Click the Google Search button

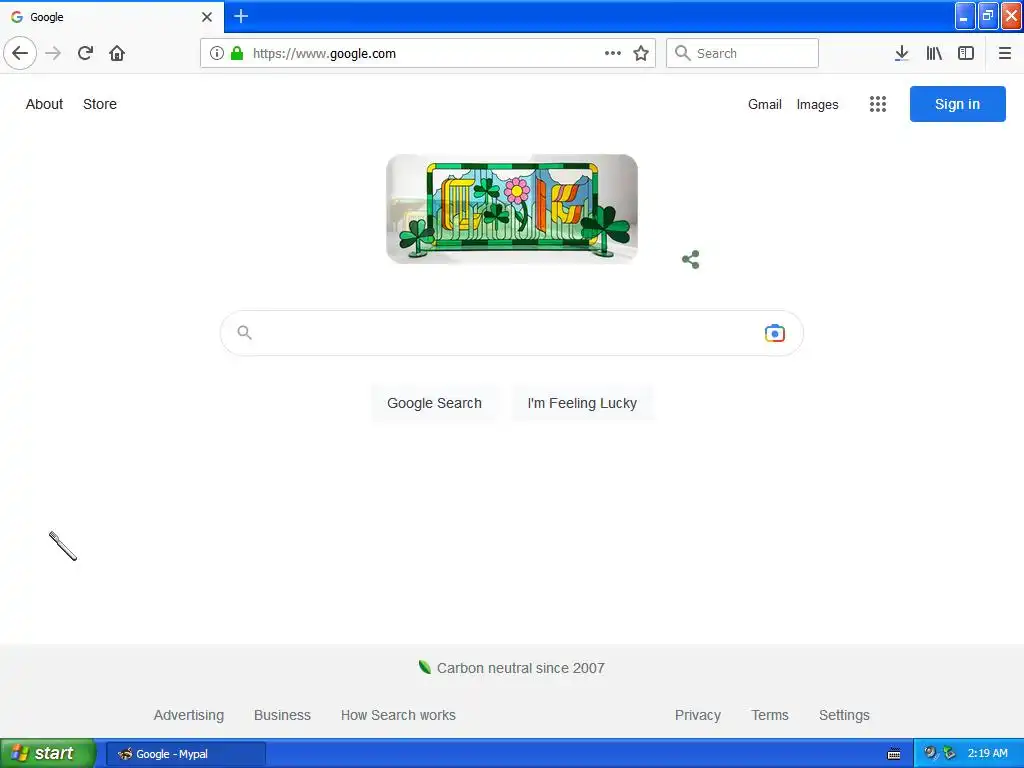(434, 403)
